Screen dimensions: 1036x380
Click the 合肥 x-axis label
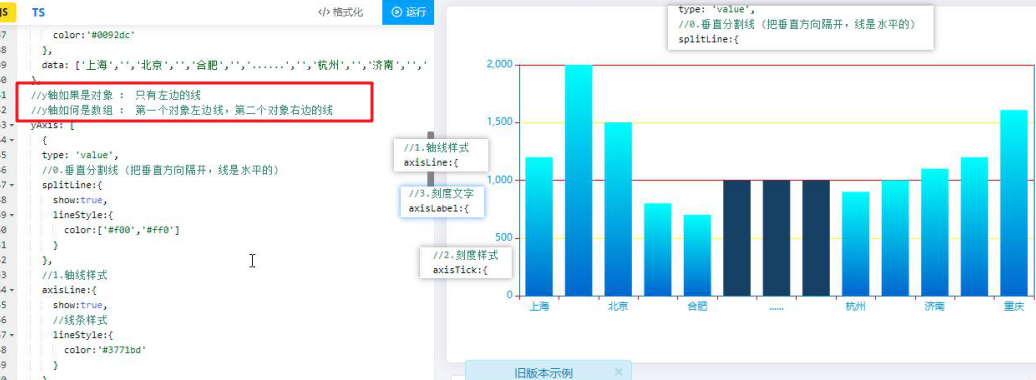(698, 307)
